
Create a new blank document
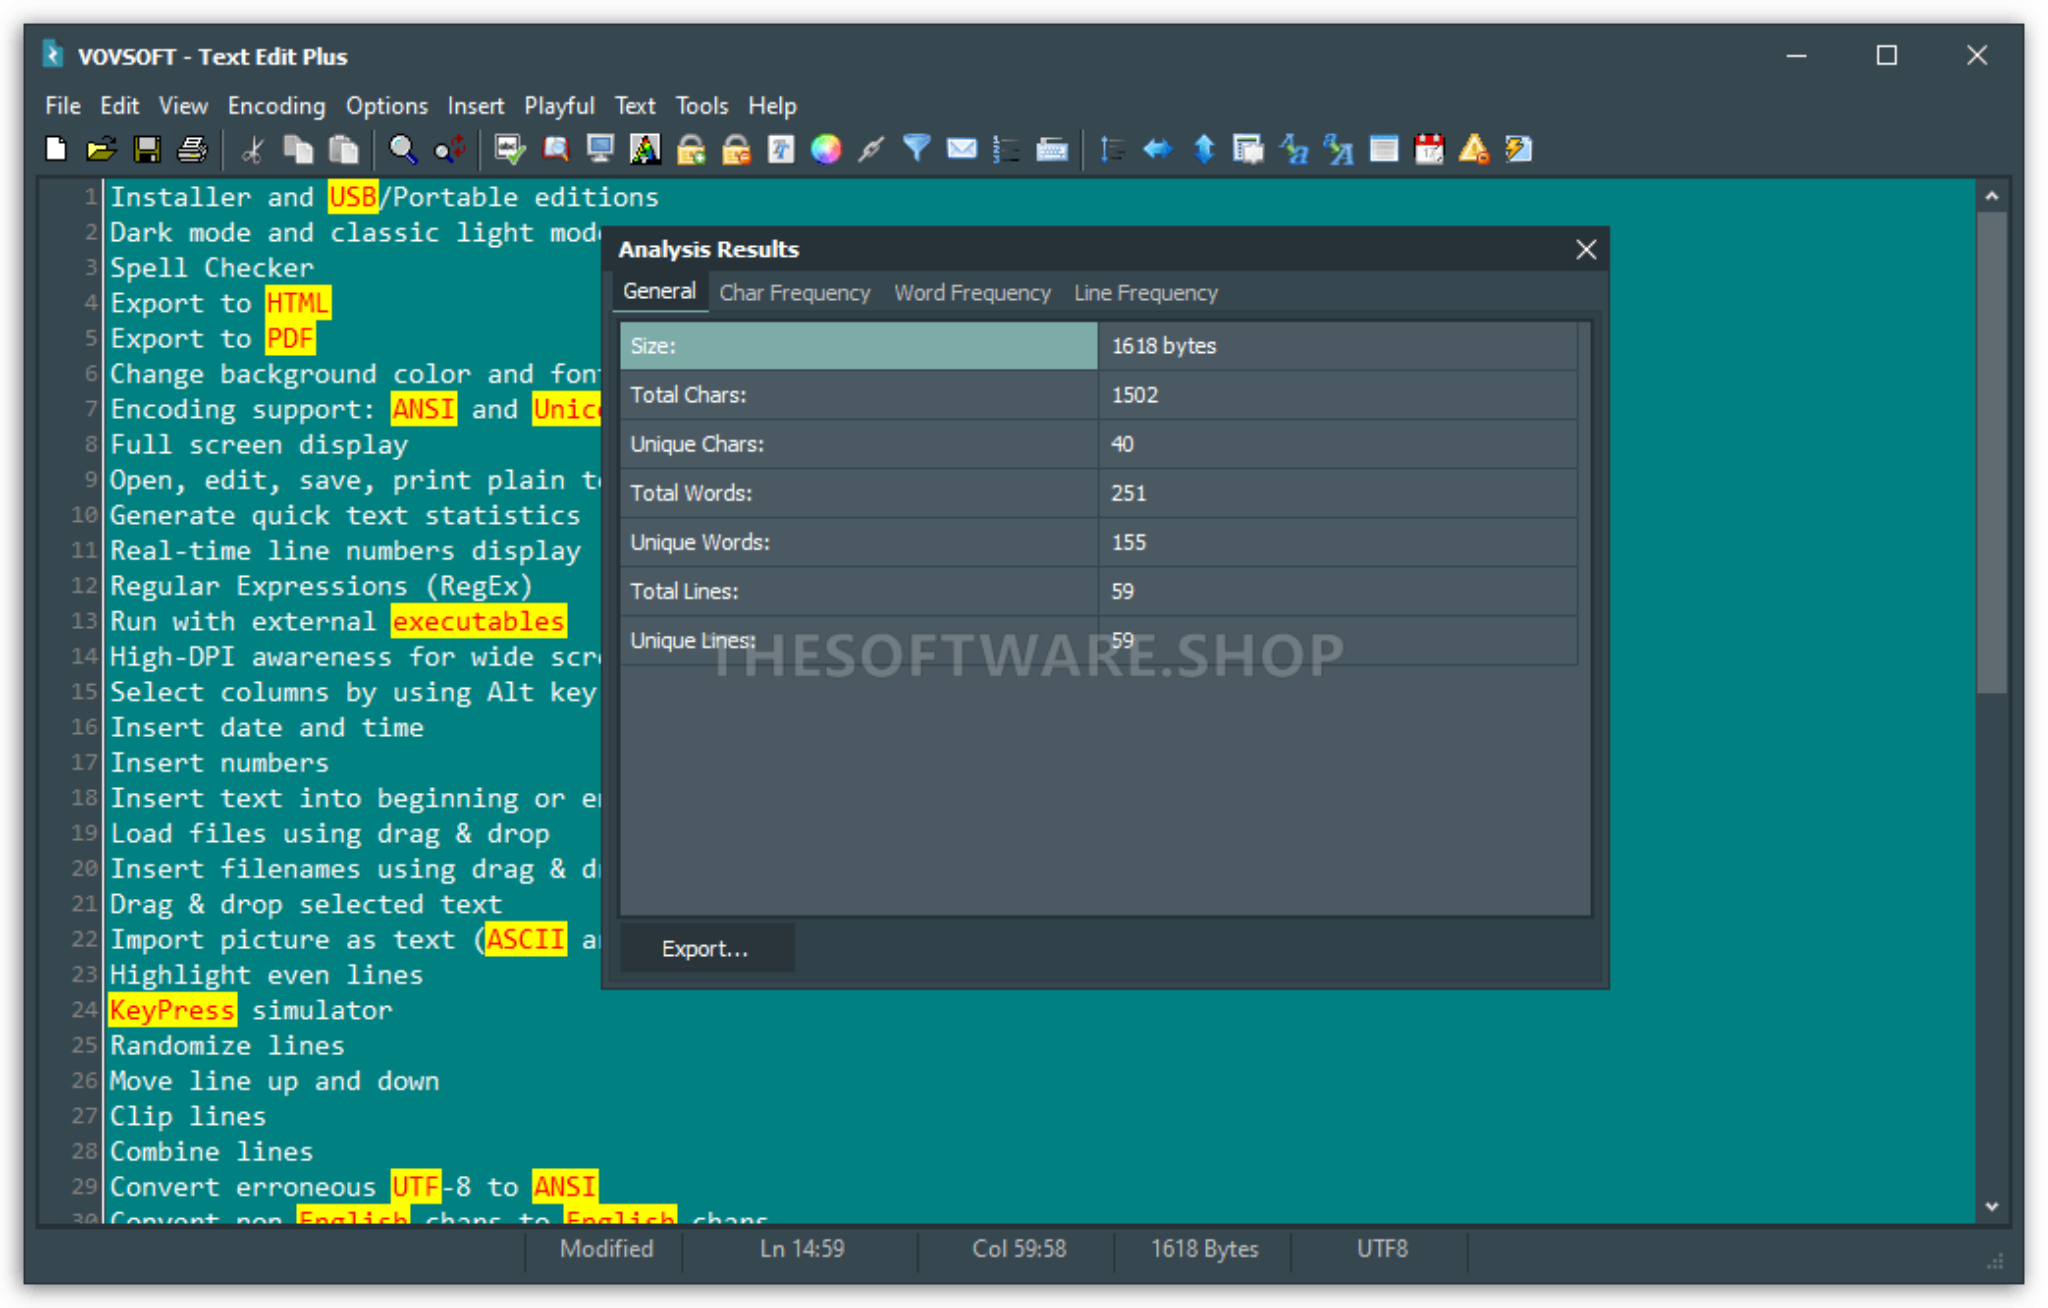56,149
